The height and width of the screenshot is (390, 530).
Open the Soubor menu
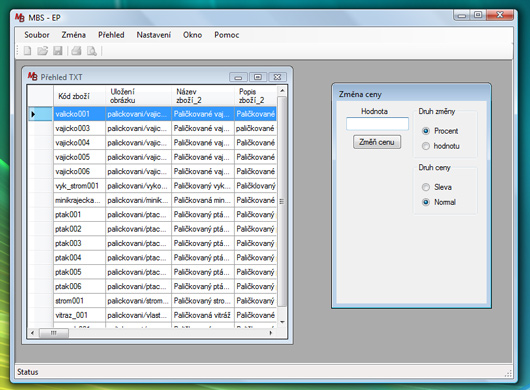click(37, 35)
